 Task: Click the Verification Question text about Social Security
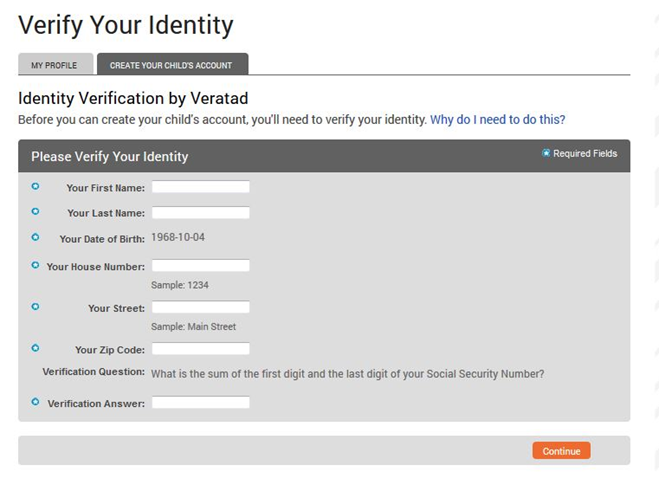347,374
